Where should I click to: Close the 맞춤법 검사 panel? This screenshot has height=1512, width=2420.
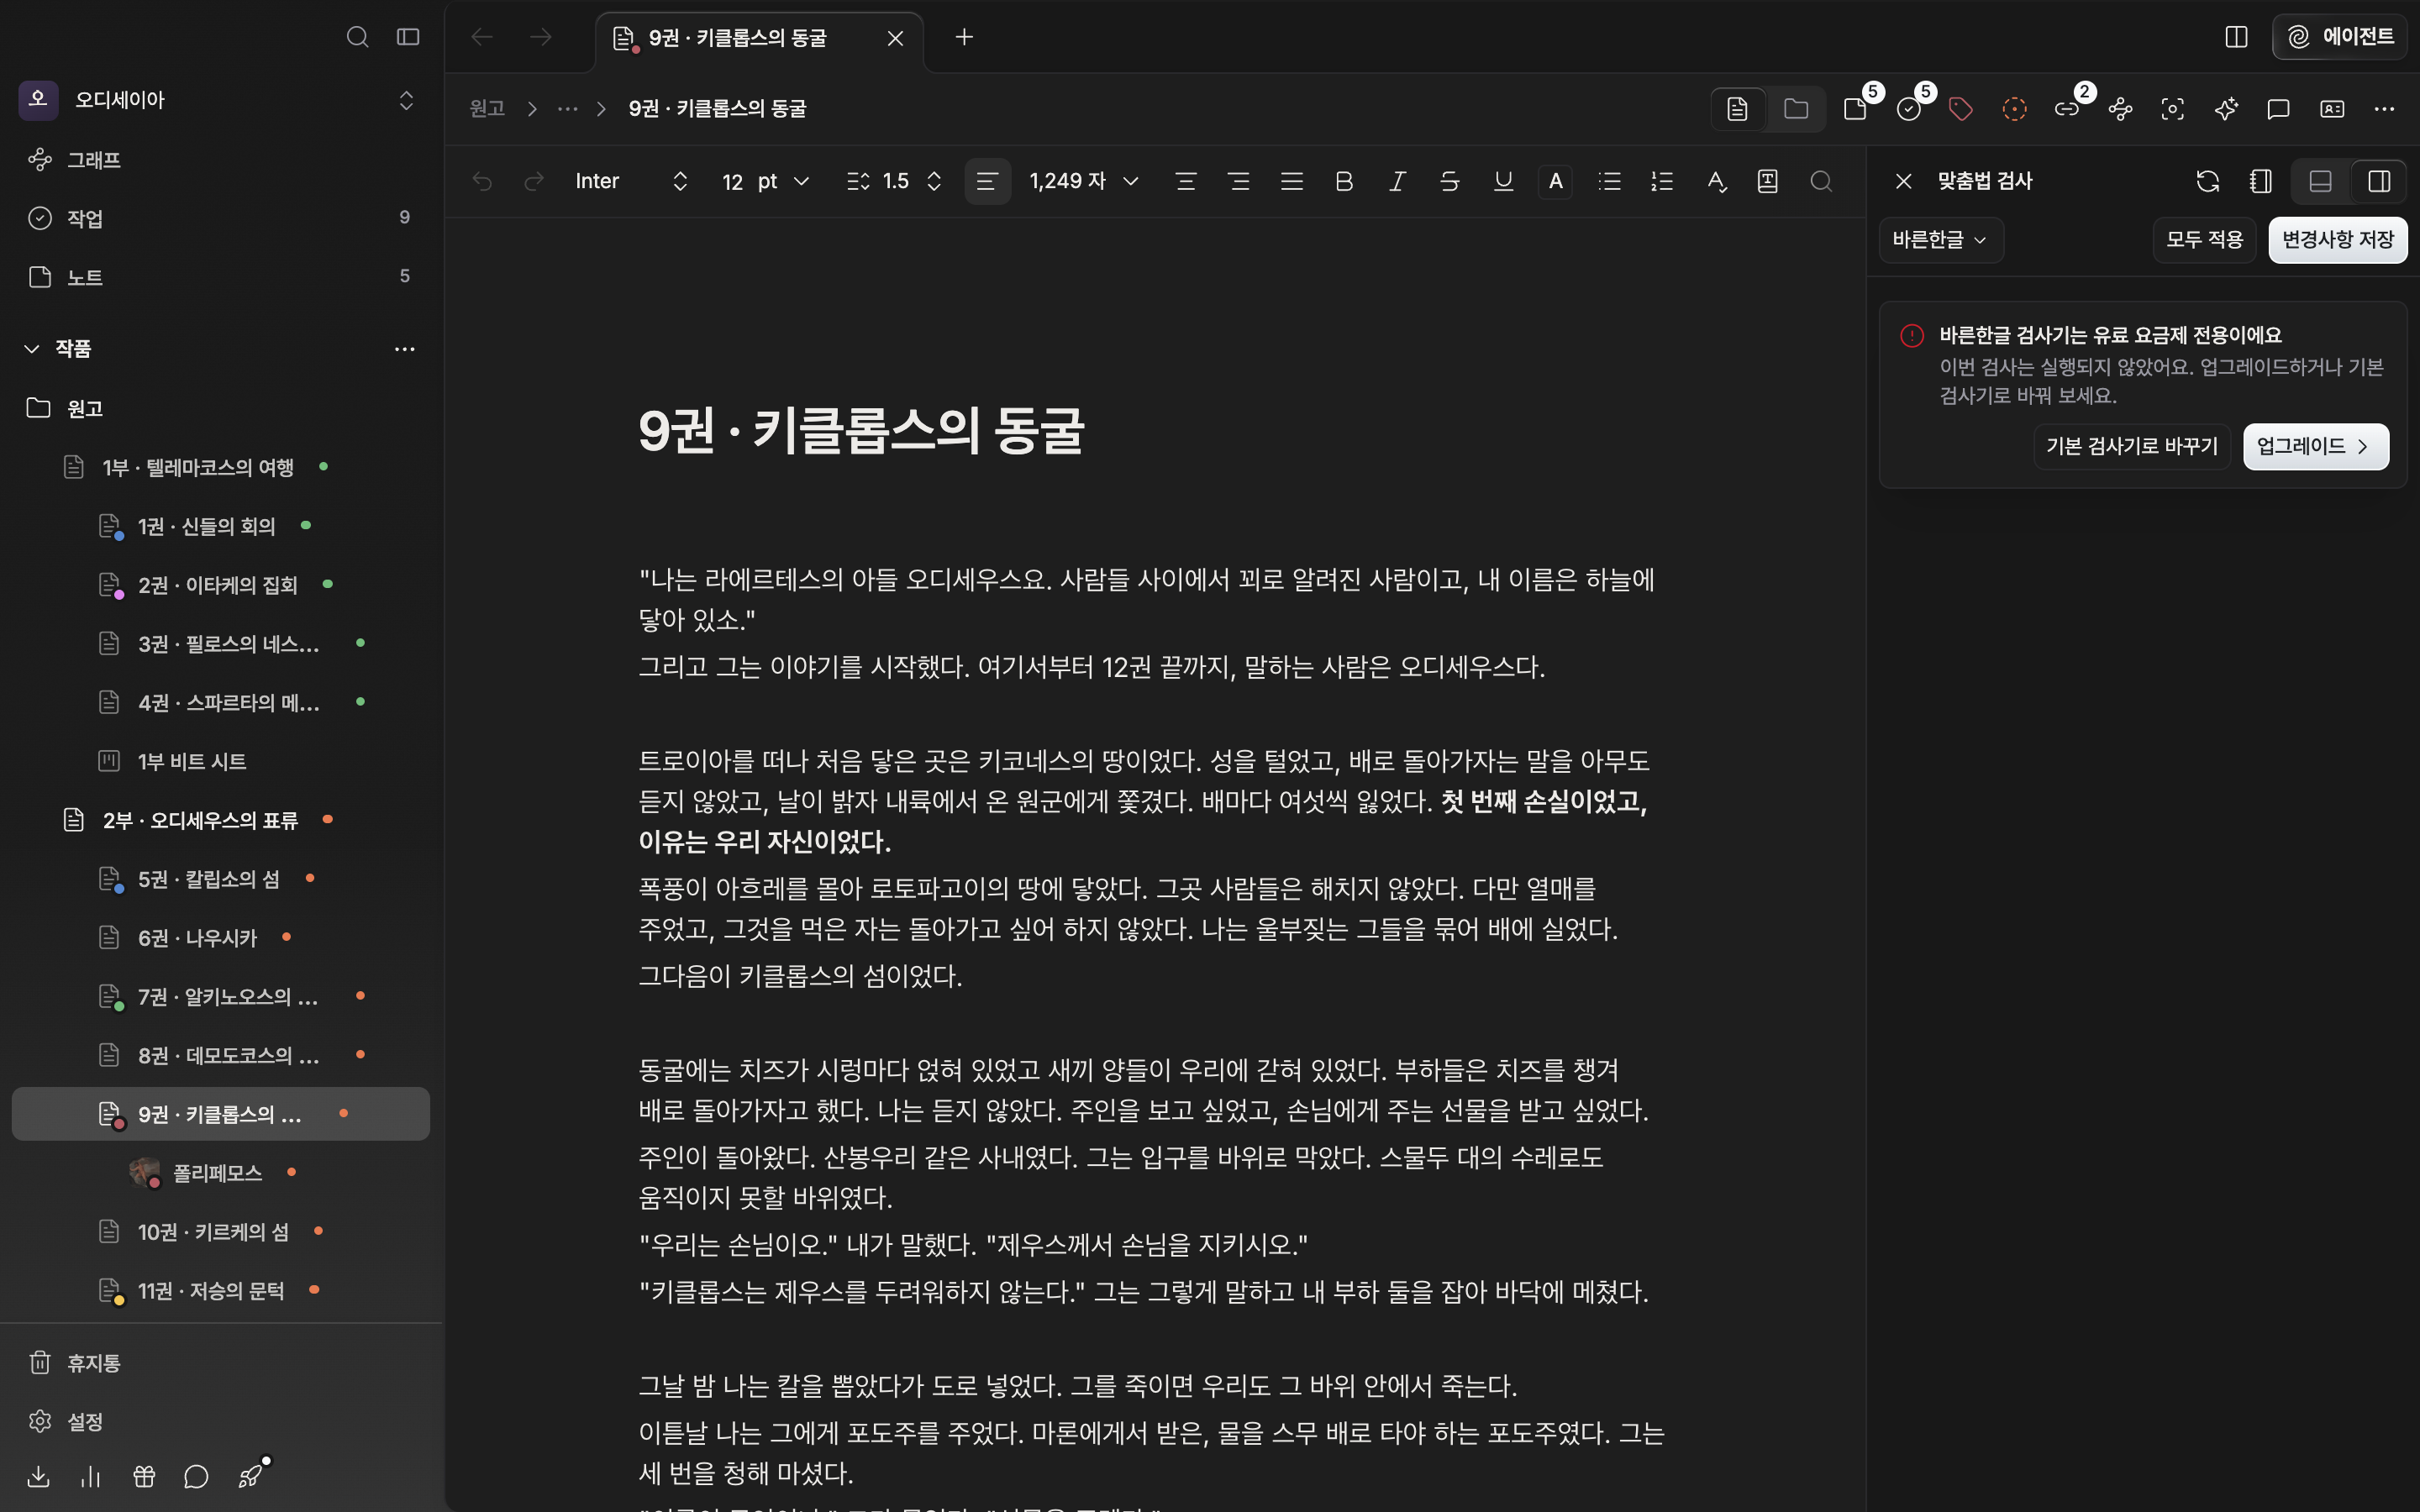pyautogui.click(x=1903, y=181)
